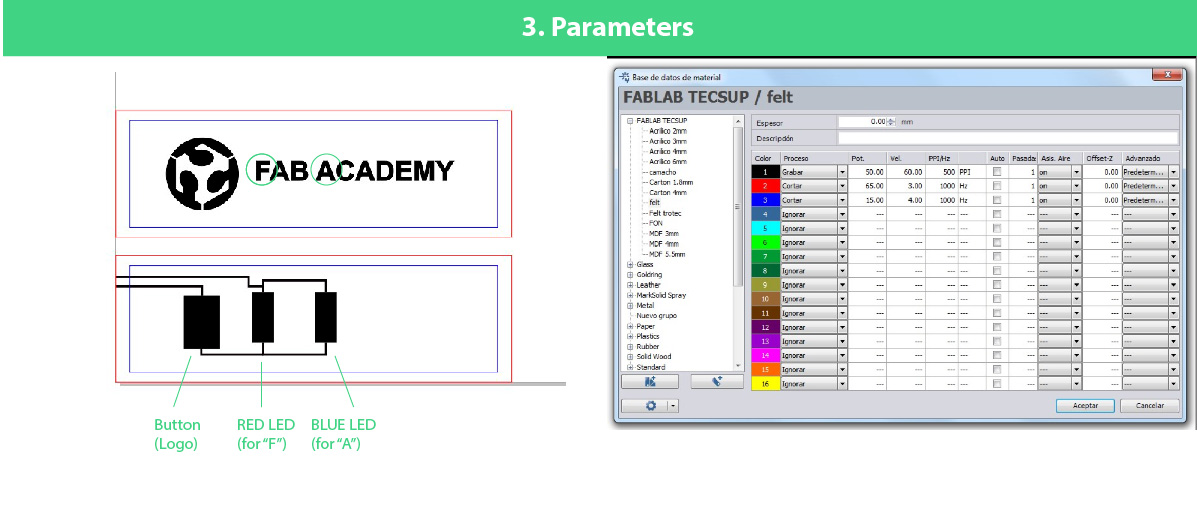The height and width of the screenshot is (528, 1197).
Task: Tick the Auto checkbox in color 5 row
Action: click(996, 228)
